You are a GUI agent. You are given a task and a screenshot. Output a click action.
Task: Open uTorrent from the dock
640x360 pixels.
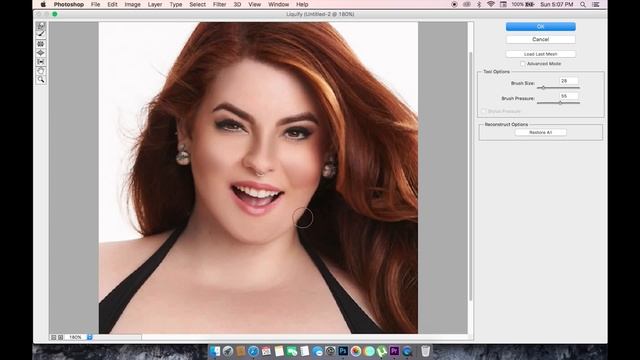click(x=382, y=351)
